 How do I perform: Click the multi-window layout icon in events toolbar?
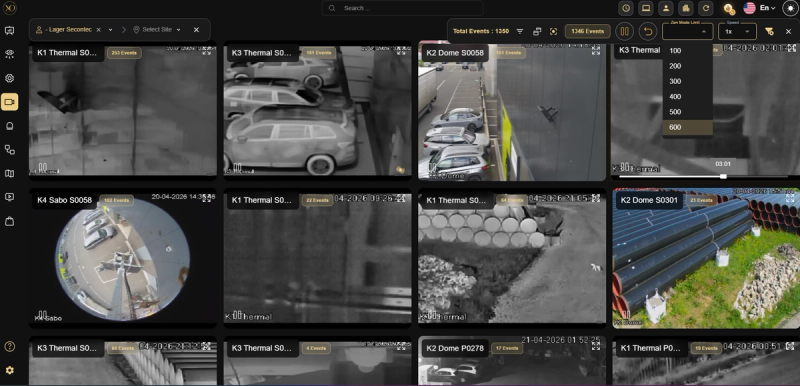pyautogui.click(x=537, y=32)
